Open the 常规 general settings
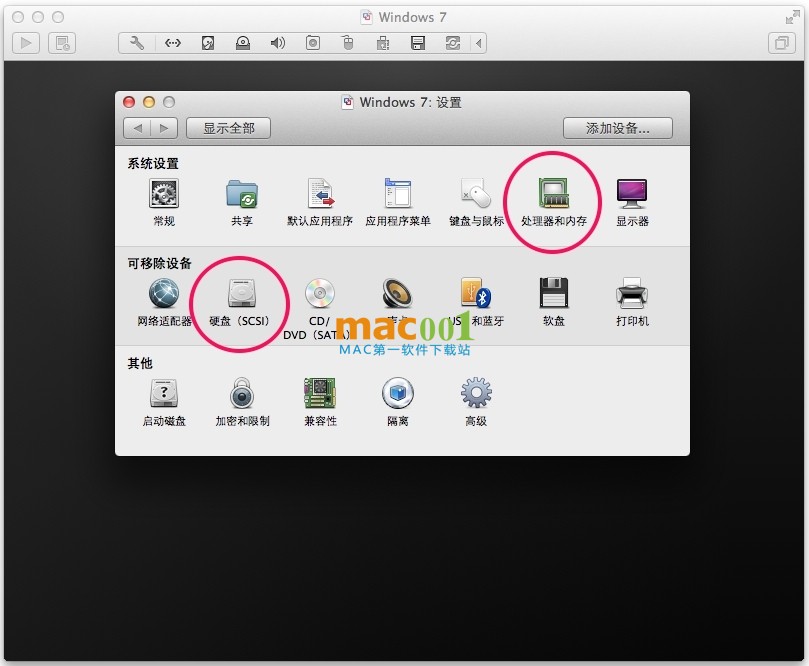The image size is (809, 666). 164,203
